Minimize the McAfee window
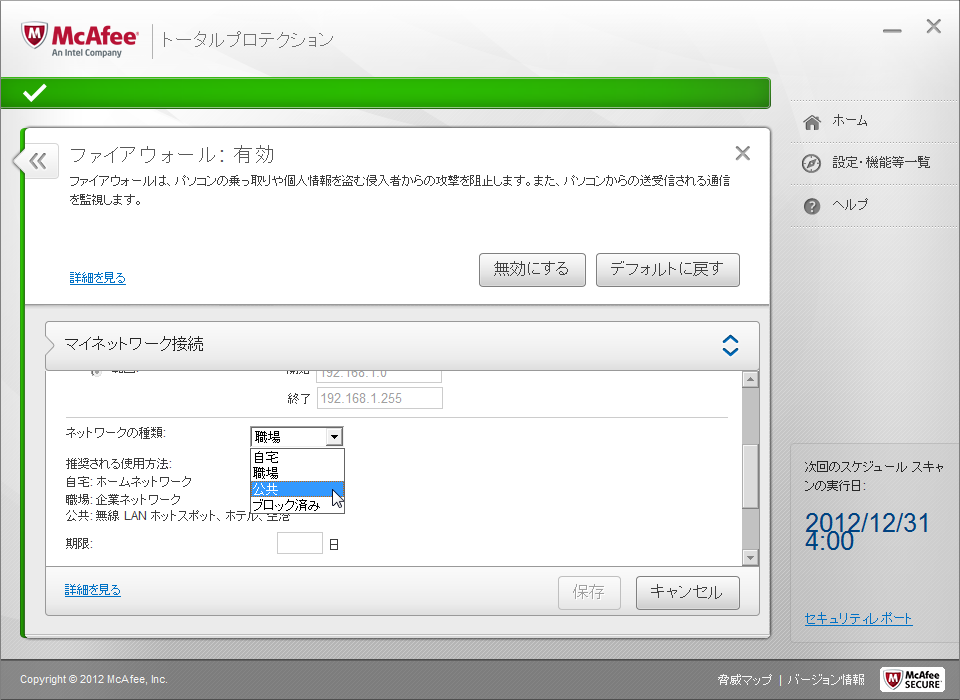 pos(892,30)
